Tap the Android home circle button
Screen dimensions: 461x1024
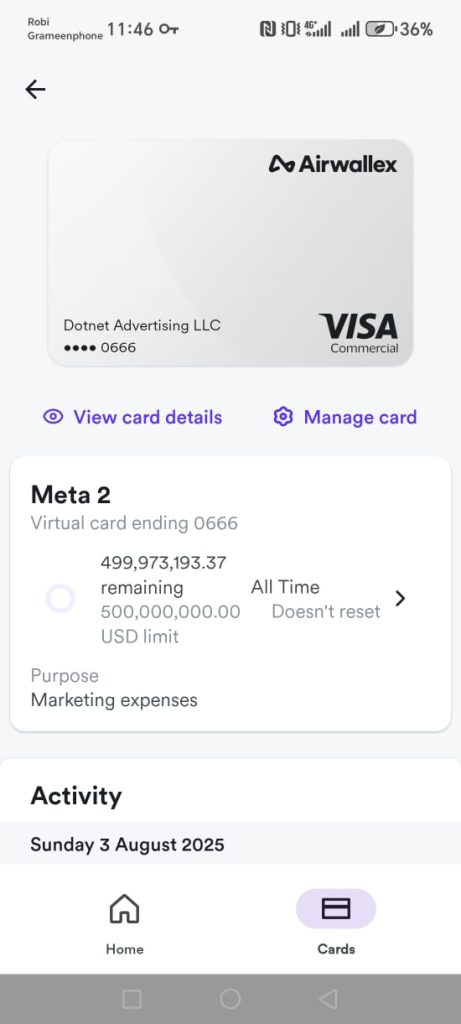tap(230, 999)
